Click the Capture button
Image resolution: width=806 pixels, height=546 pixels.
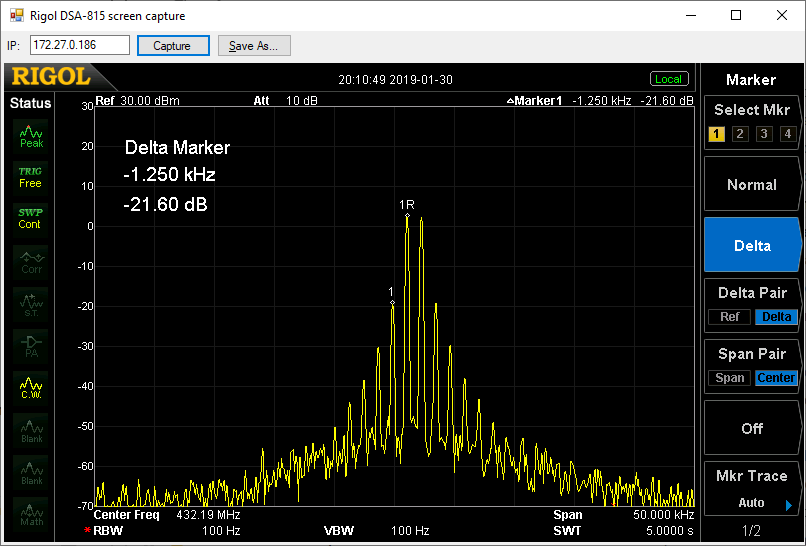(173, 46)
